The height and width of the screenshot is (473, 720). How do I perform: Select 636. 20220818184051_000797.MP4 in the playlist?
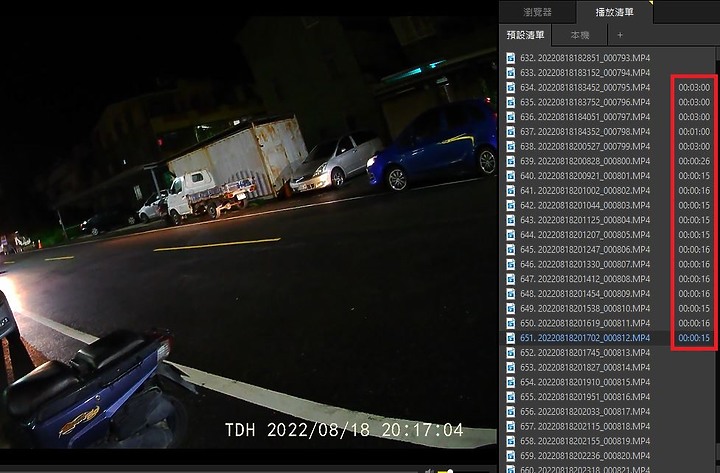click(585, 117)
